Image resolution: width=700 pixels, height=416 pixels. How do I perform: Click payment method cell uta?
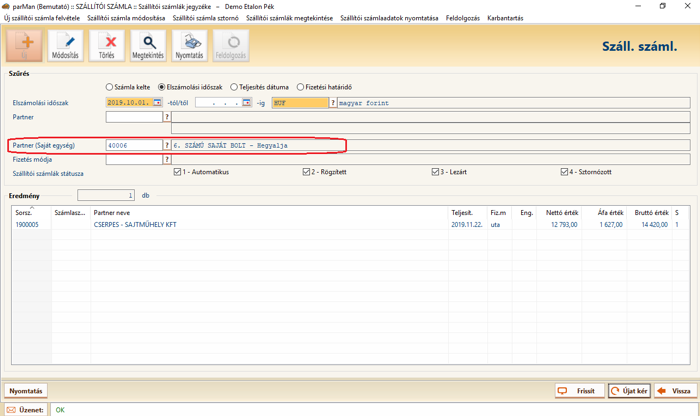[495, 225]
